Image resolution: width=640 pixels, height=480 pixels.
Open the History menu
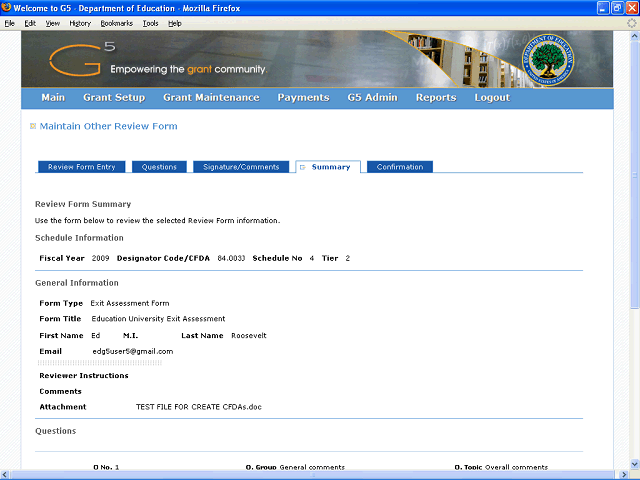80,23
